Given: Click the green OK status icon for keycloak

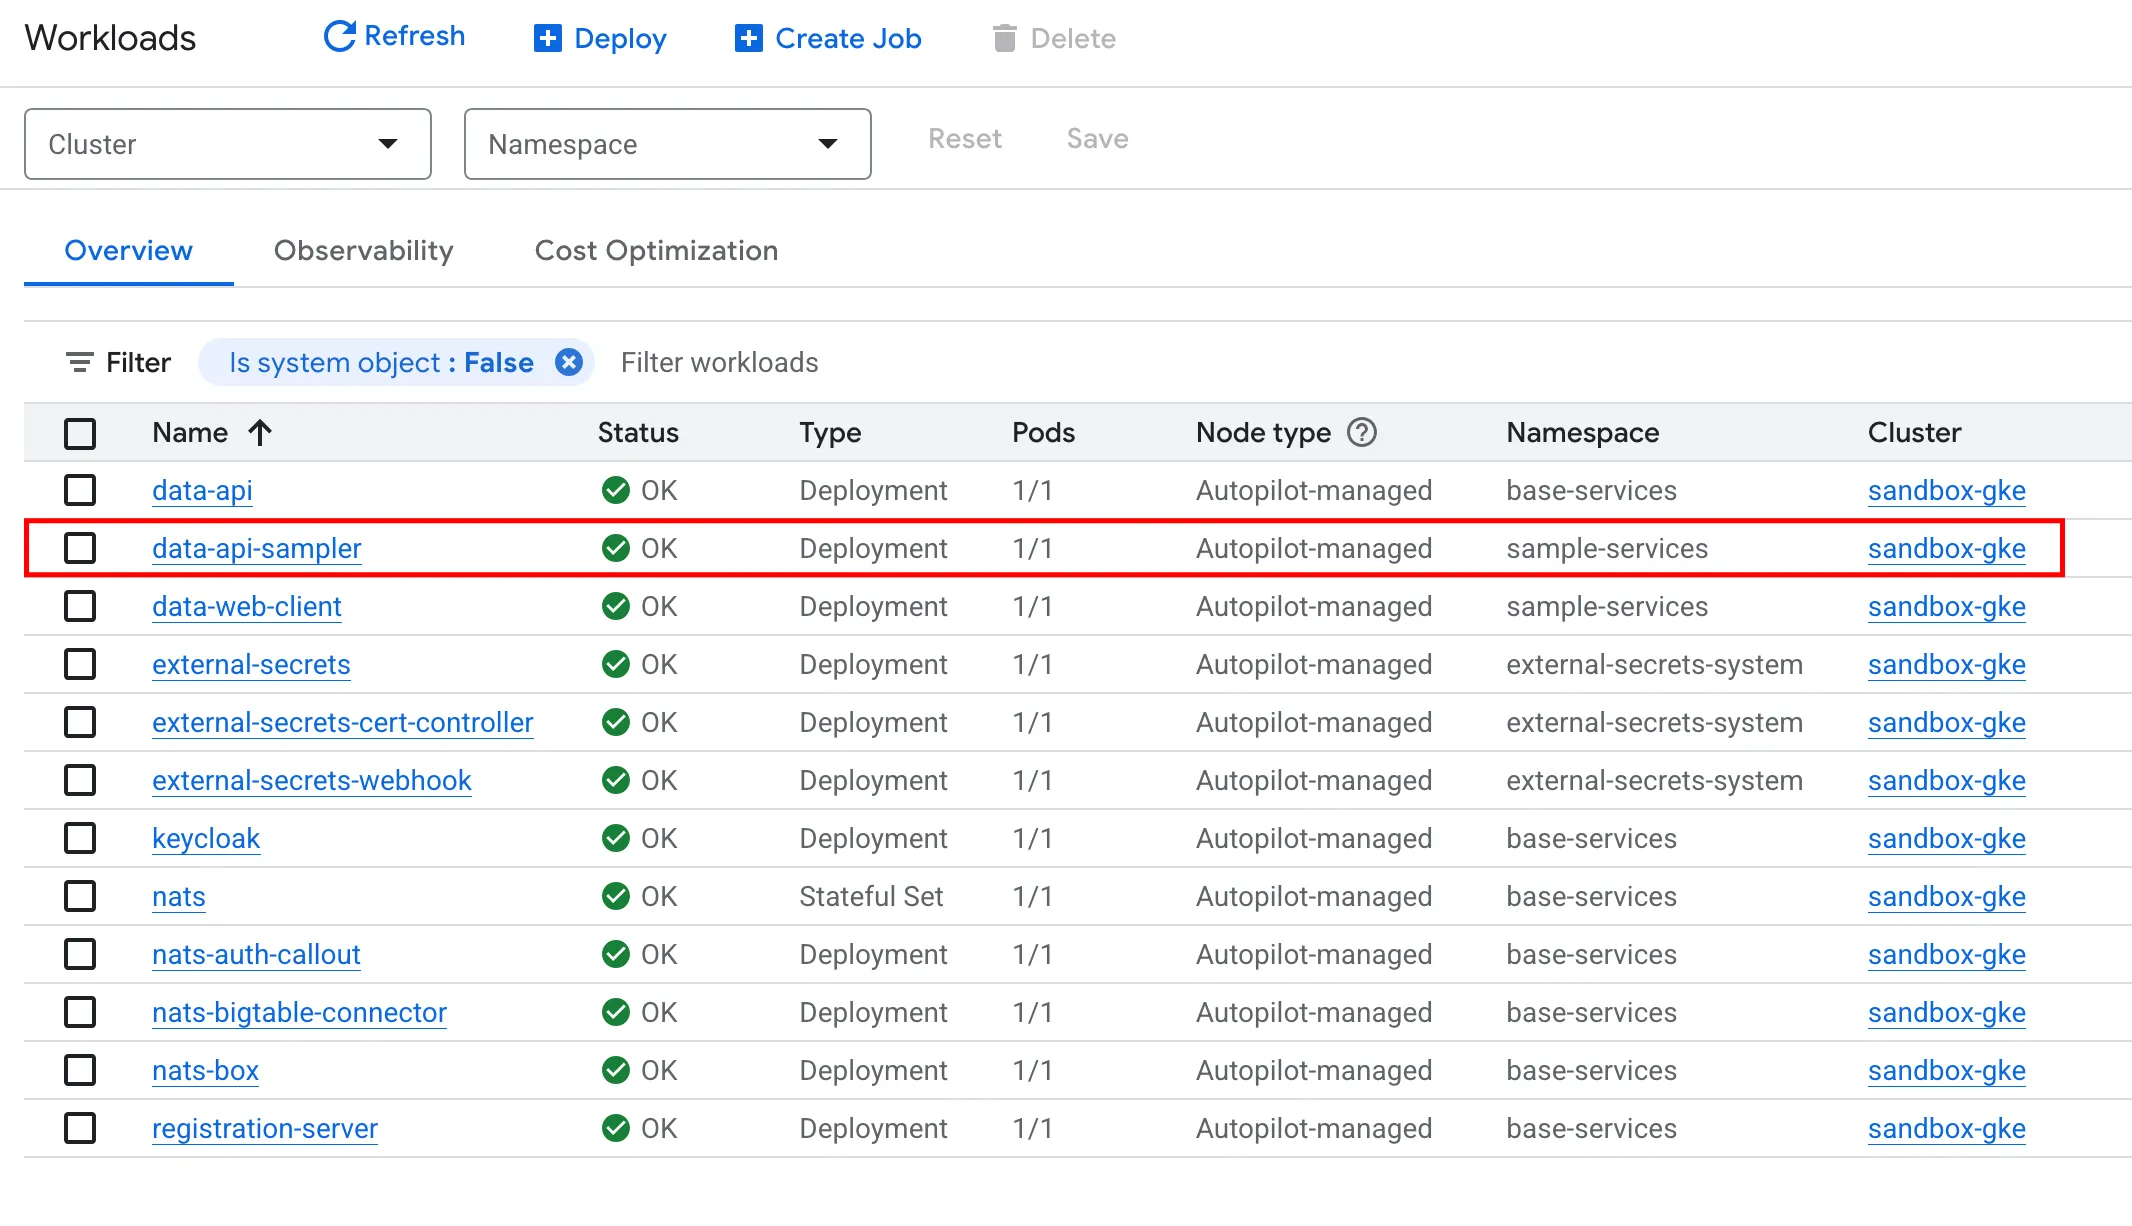Looking at the screenshot, I should click(x=616, y=838).
